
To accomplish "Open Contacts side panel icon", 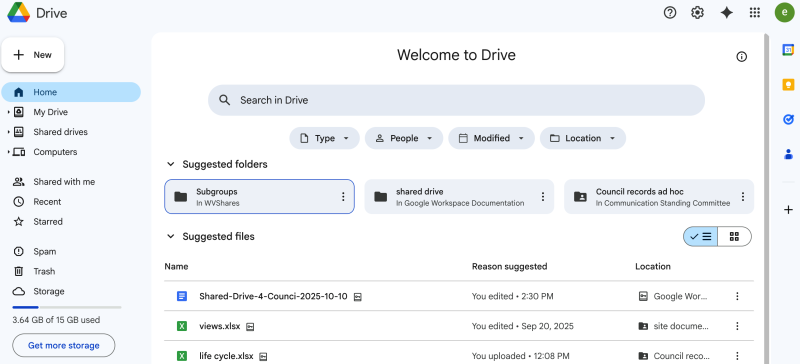I will click(788, 154).
